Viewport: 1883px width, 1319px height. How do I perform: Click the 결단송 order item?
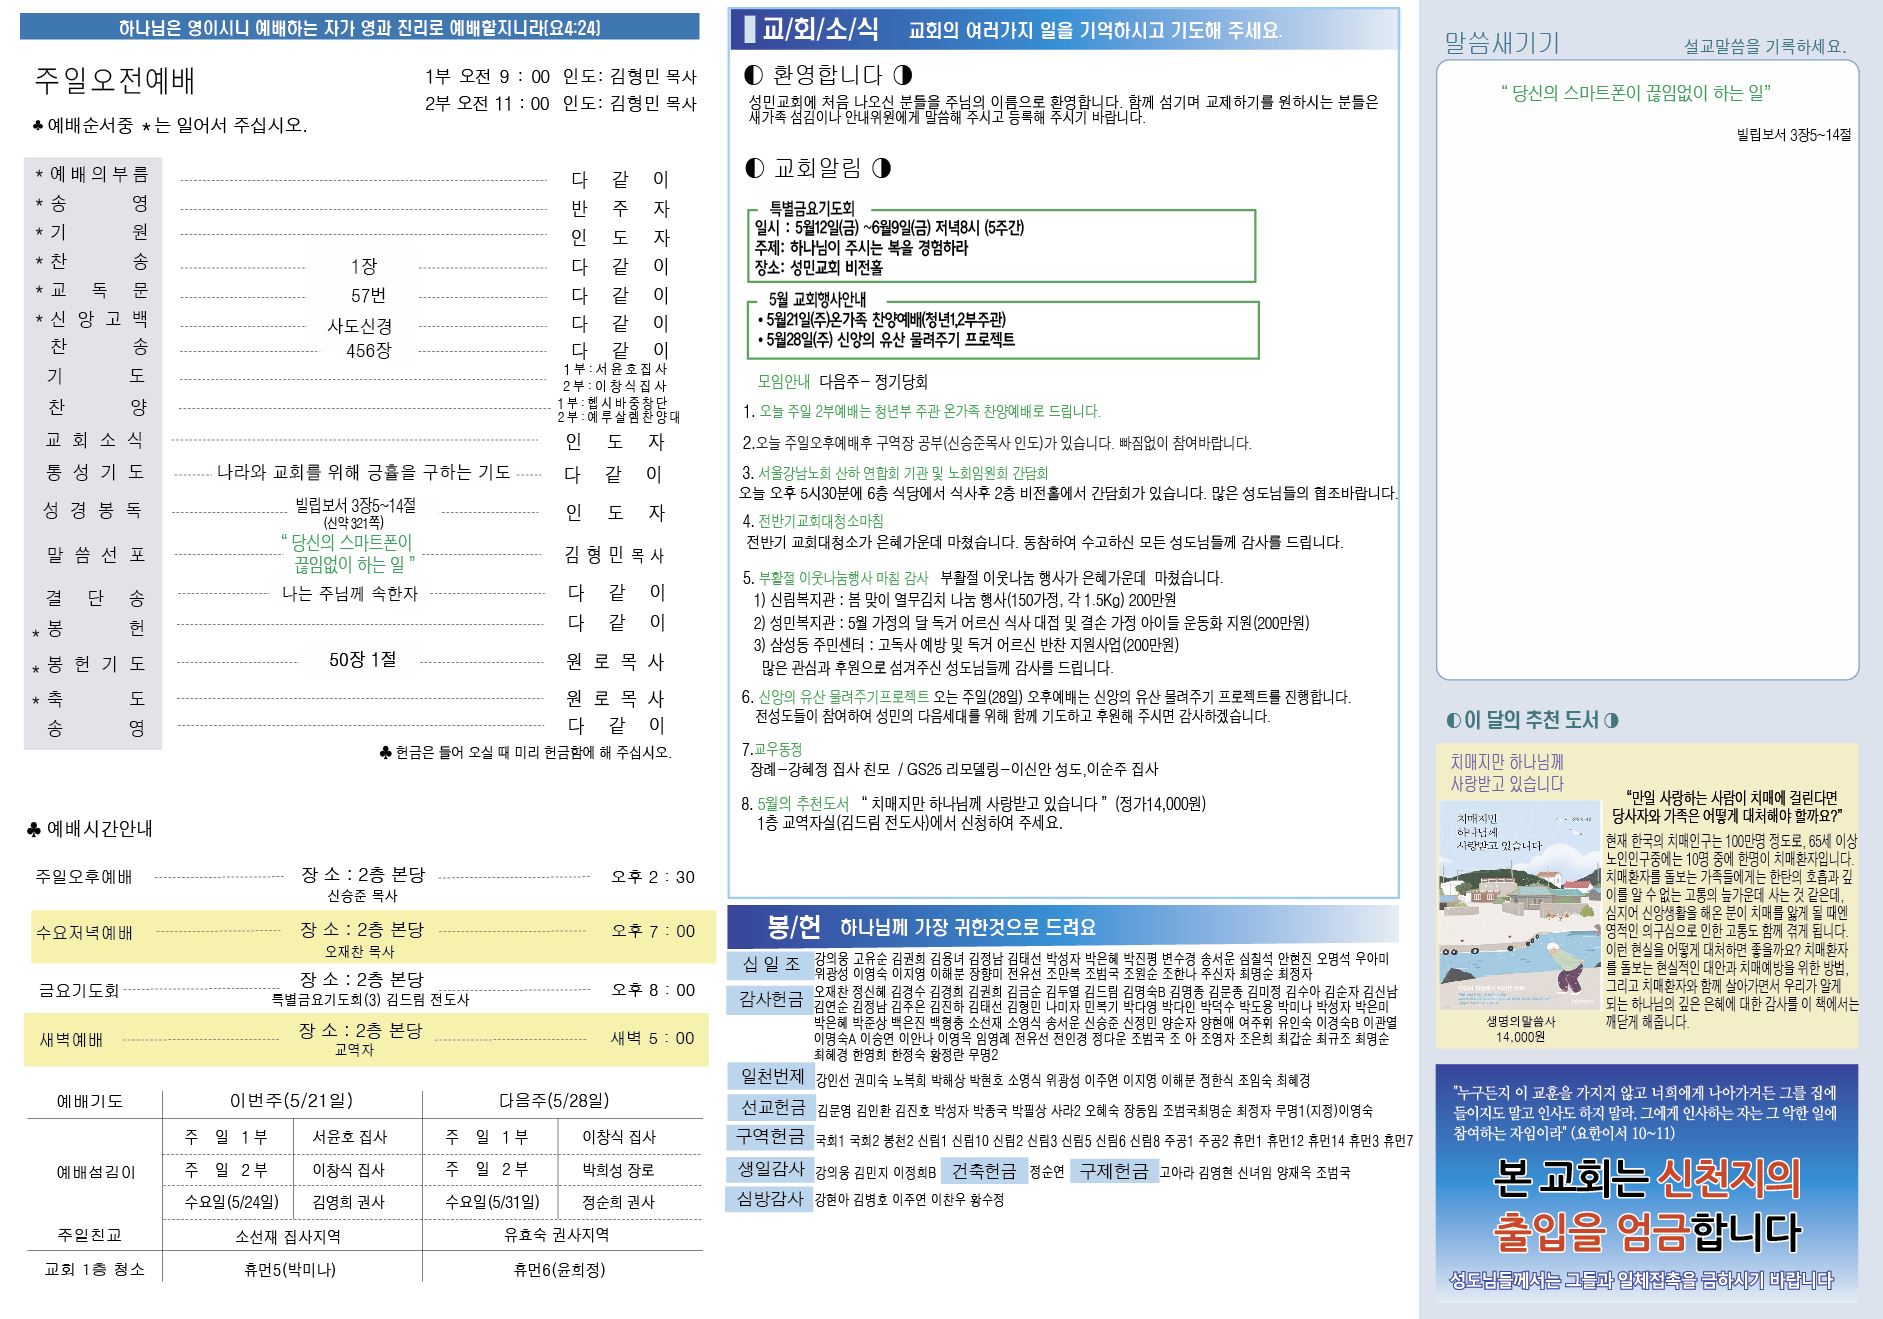pyautogui.click(x=96, y=598)
